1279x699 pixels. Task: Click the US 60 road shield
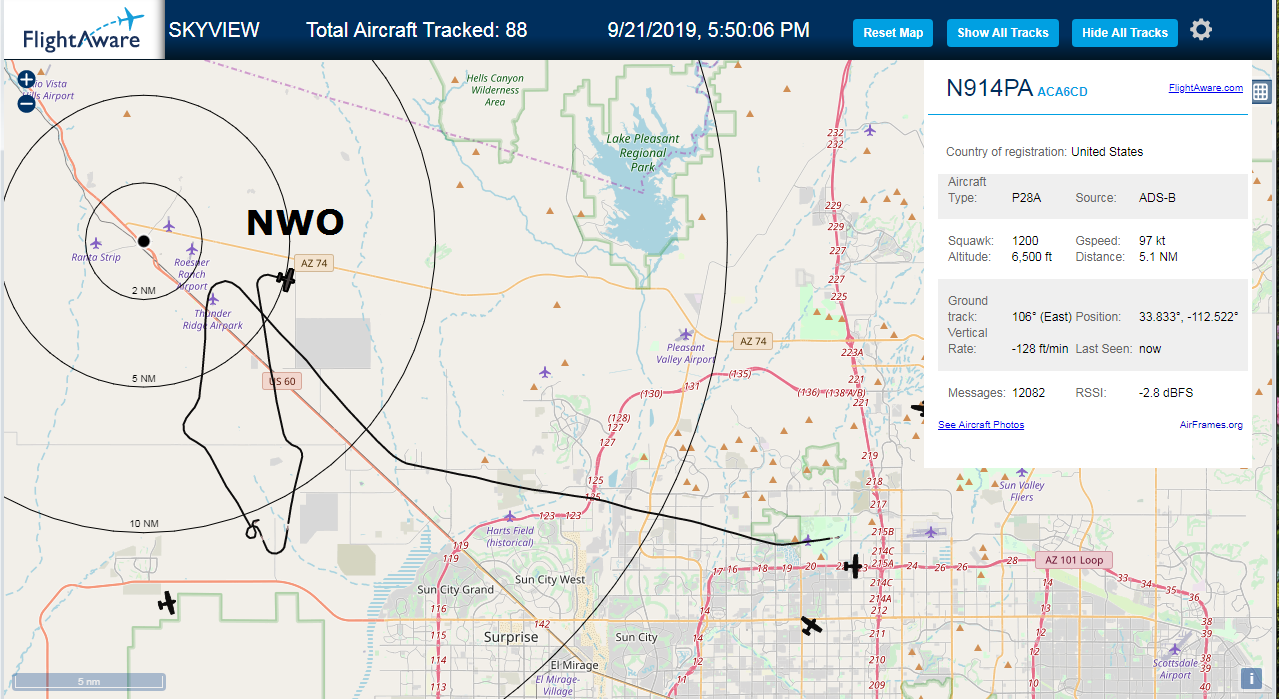[281, 381]
